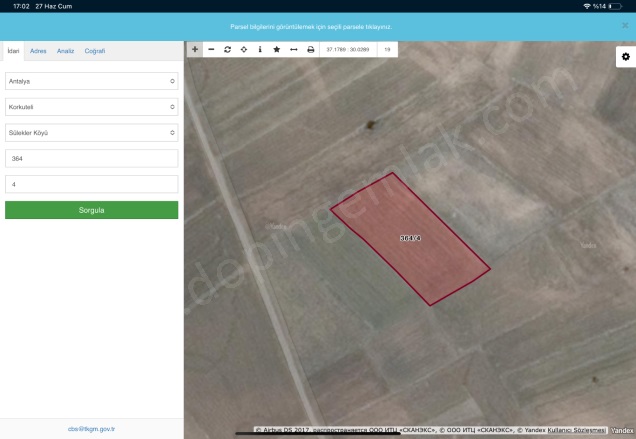Screen dimensions: 636x439
Task: Select the measure distance arrow icon
Action: pos(293,49)
